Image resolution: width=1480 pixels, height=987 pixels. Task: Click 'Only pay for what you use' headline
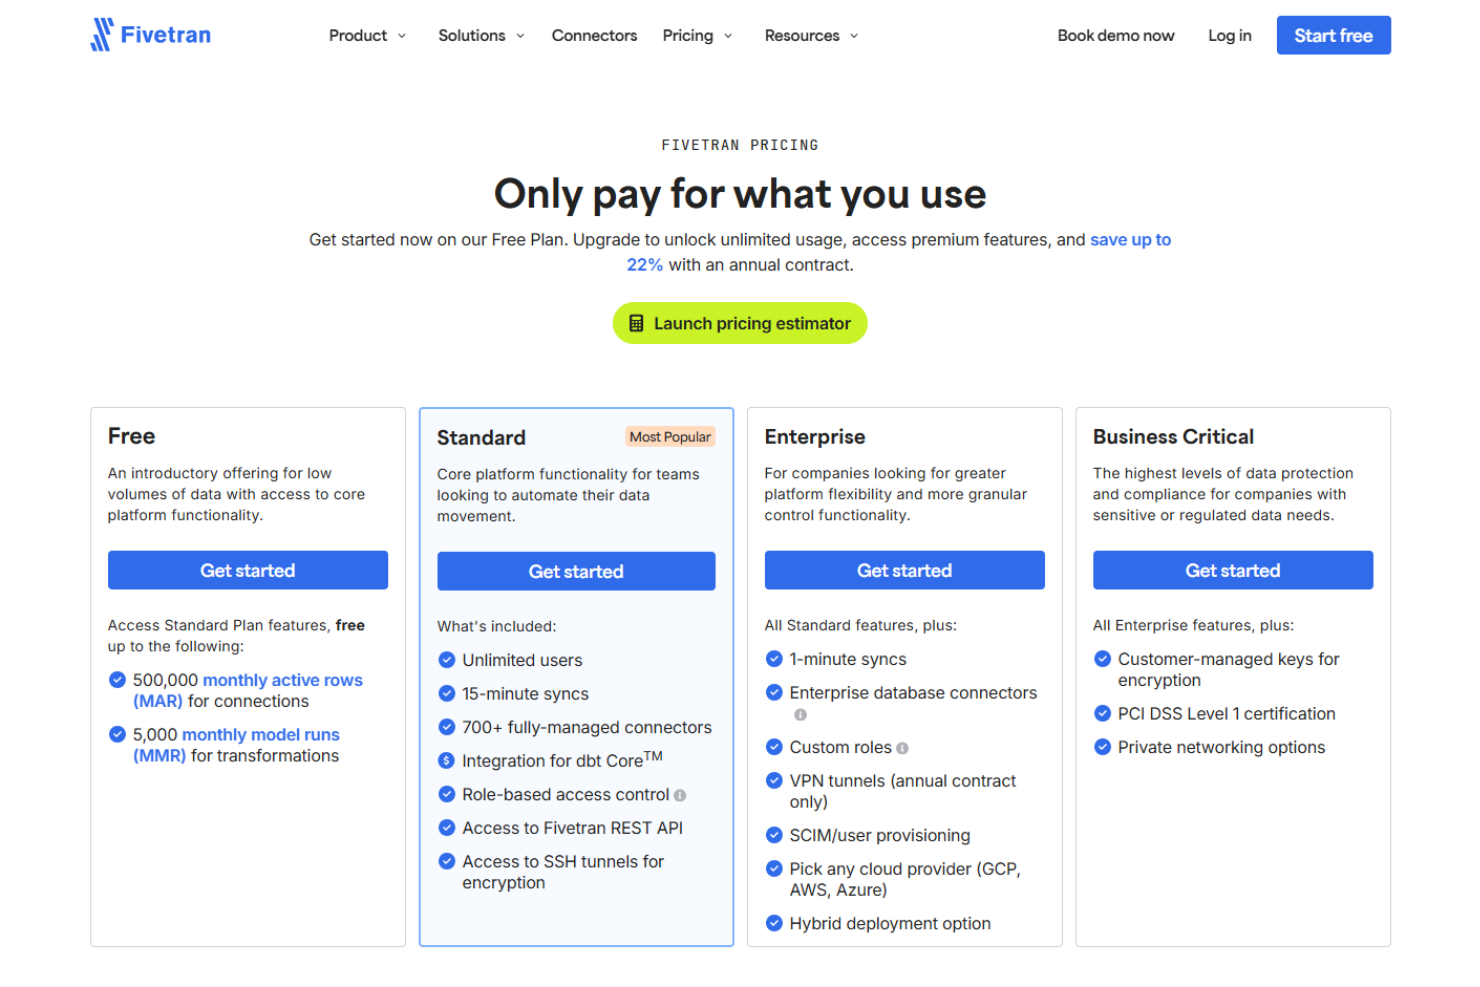[x=740, y=194]
